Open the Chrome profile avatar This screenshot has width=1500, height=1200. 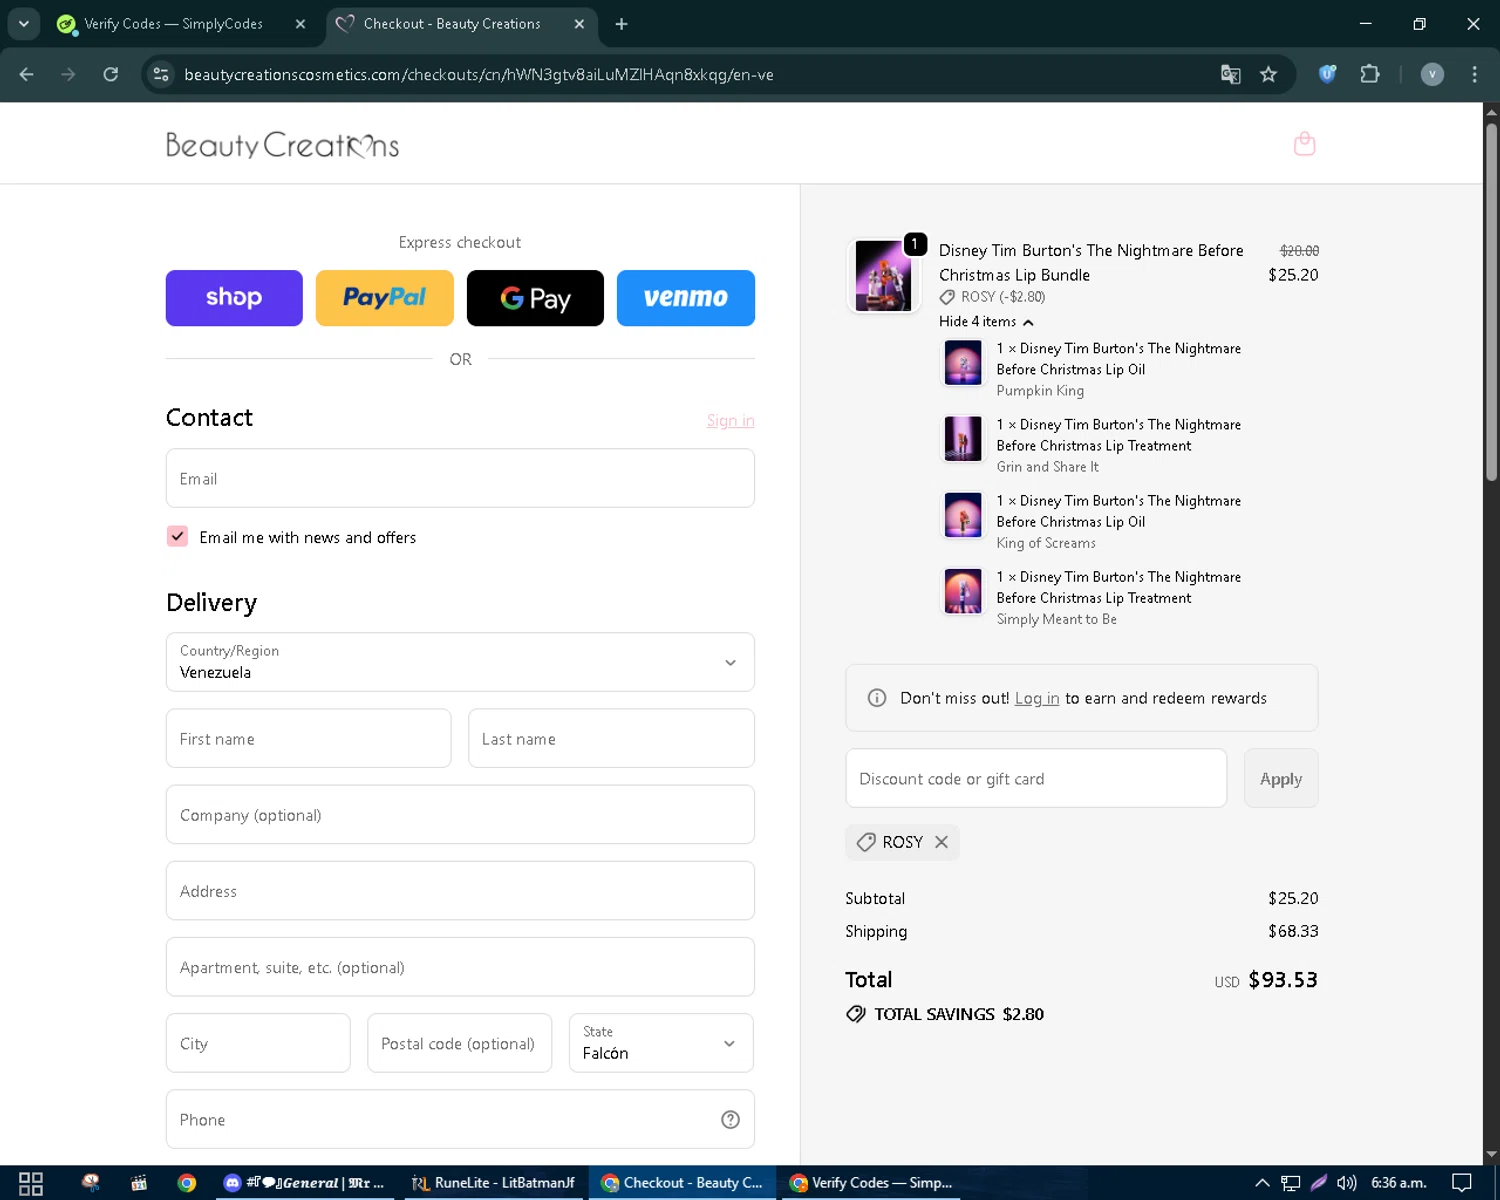pos(1432,74)
